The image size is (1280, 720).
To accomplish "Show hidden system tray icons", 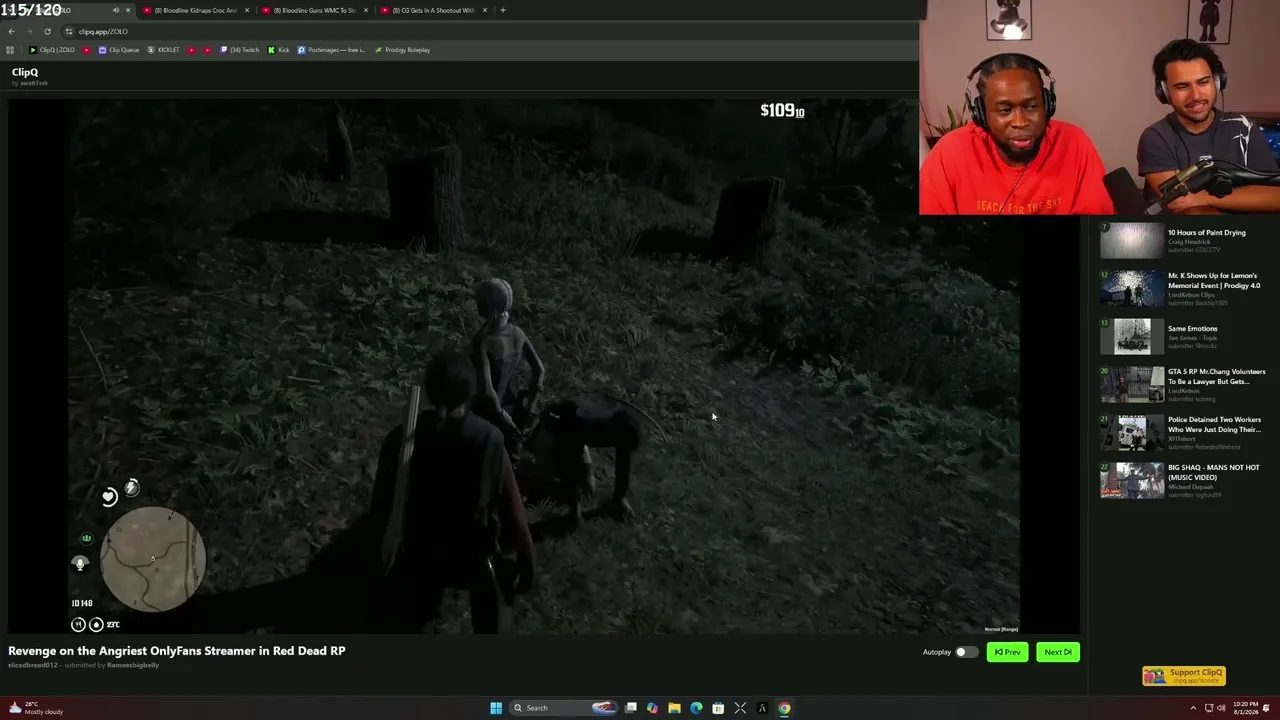I will 1193,708.
